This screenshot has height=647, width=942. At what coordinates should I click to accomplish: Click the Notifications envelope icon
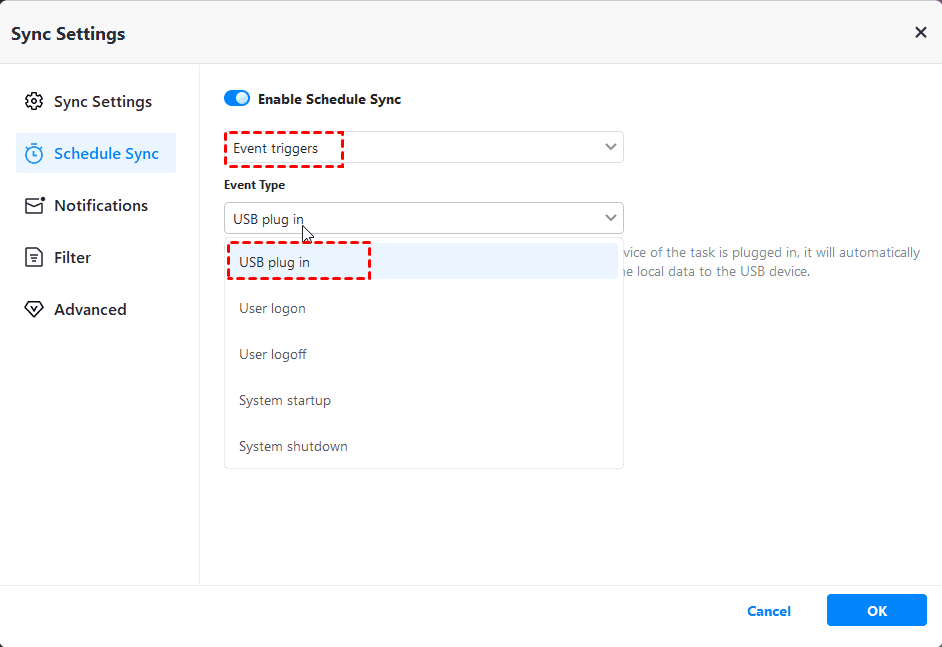coord(34,206)
